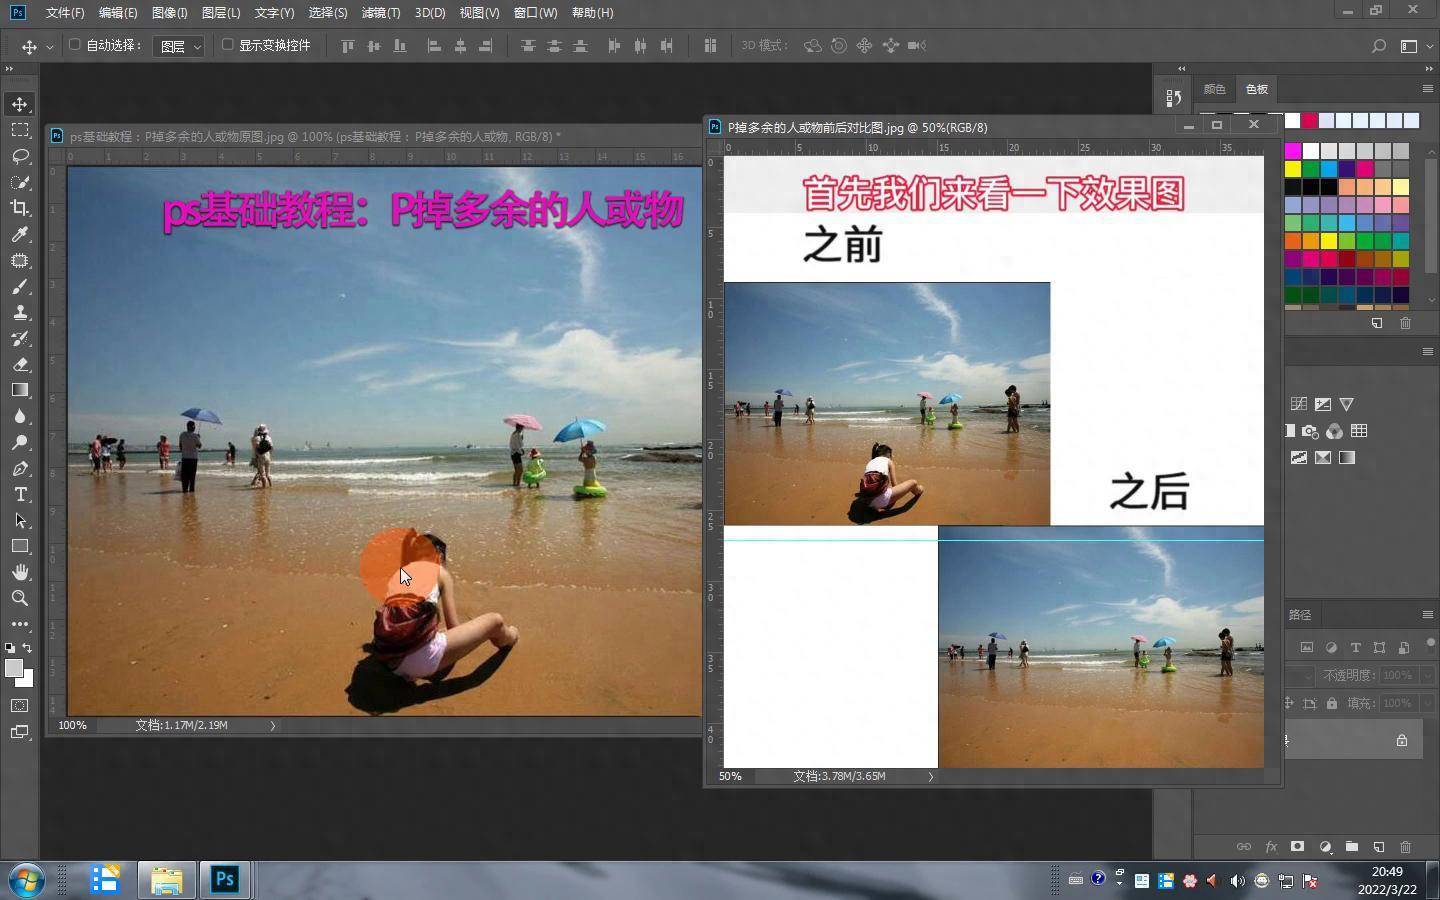
Task: Select the Pen tool
Action: coord(20,468)
